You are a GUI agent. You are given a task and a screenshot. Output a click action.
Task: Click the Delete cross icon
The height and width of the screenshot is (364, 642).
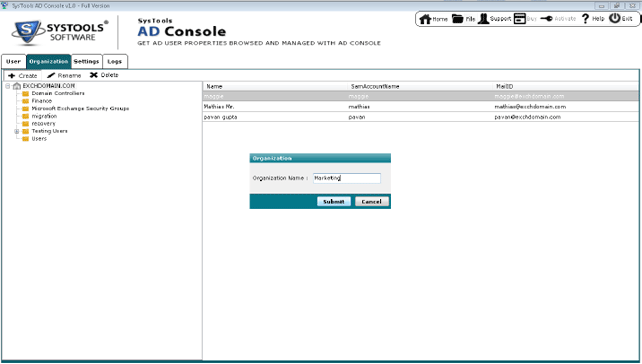(94, 75)
